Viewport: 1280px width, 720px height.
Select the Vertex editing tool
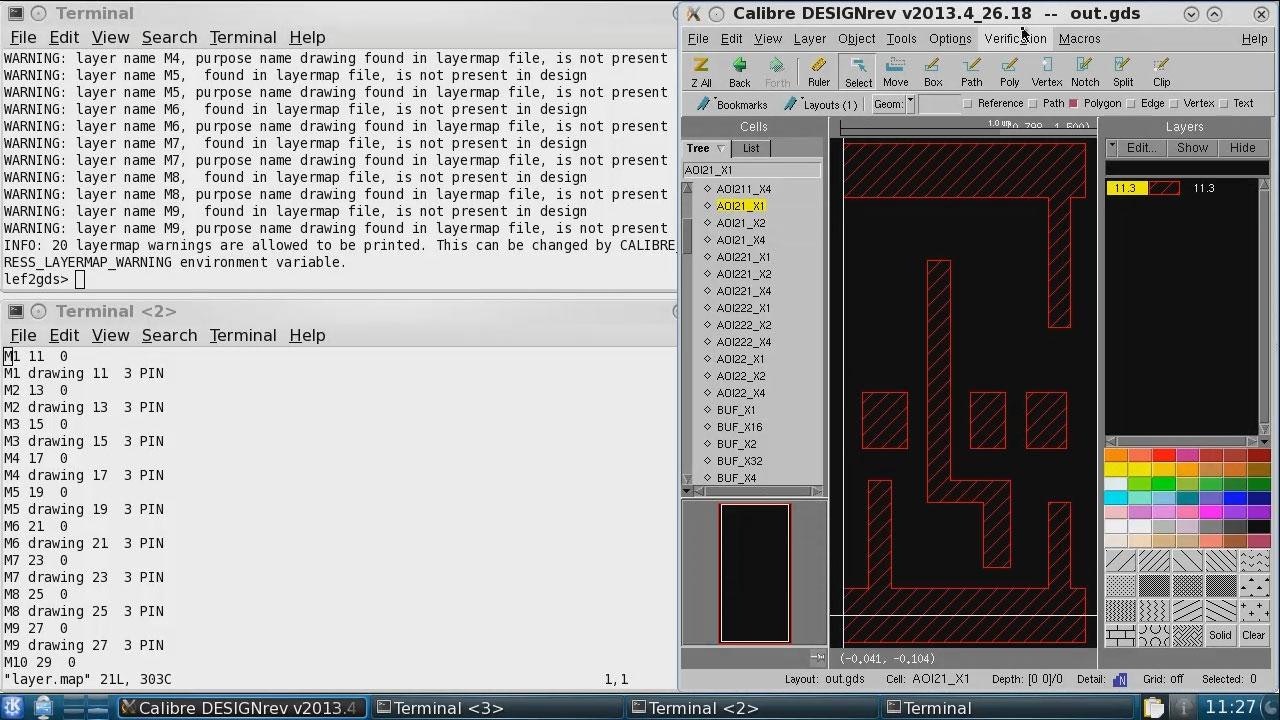(x=1047, y=72)
